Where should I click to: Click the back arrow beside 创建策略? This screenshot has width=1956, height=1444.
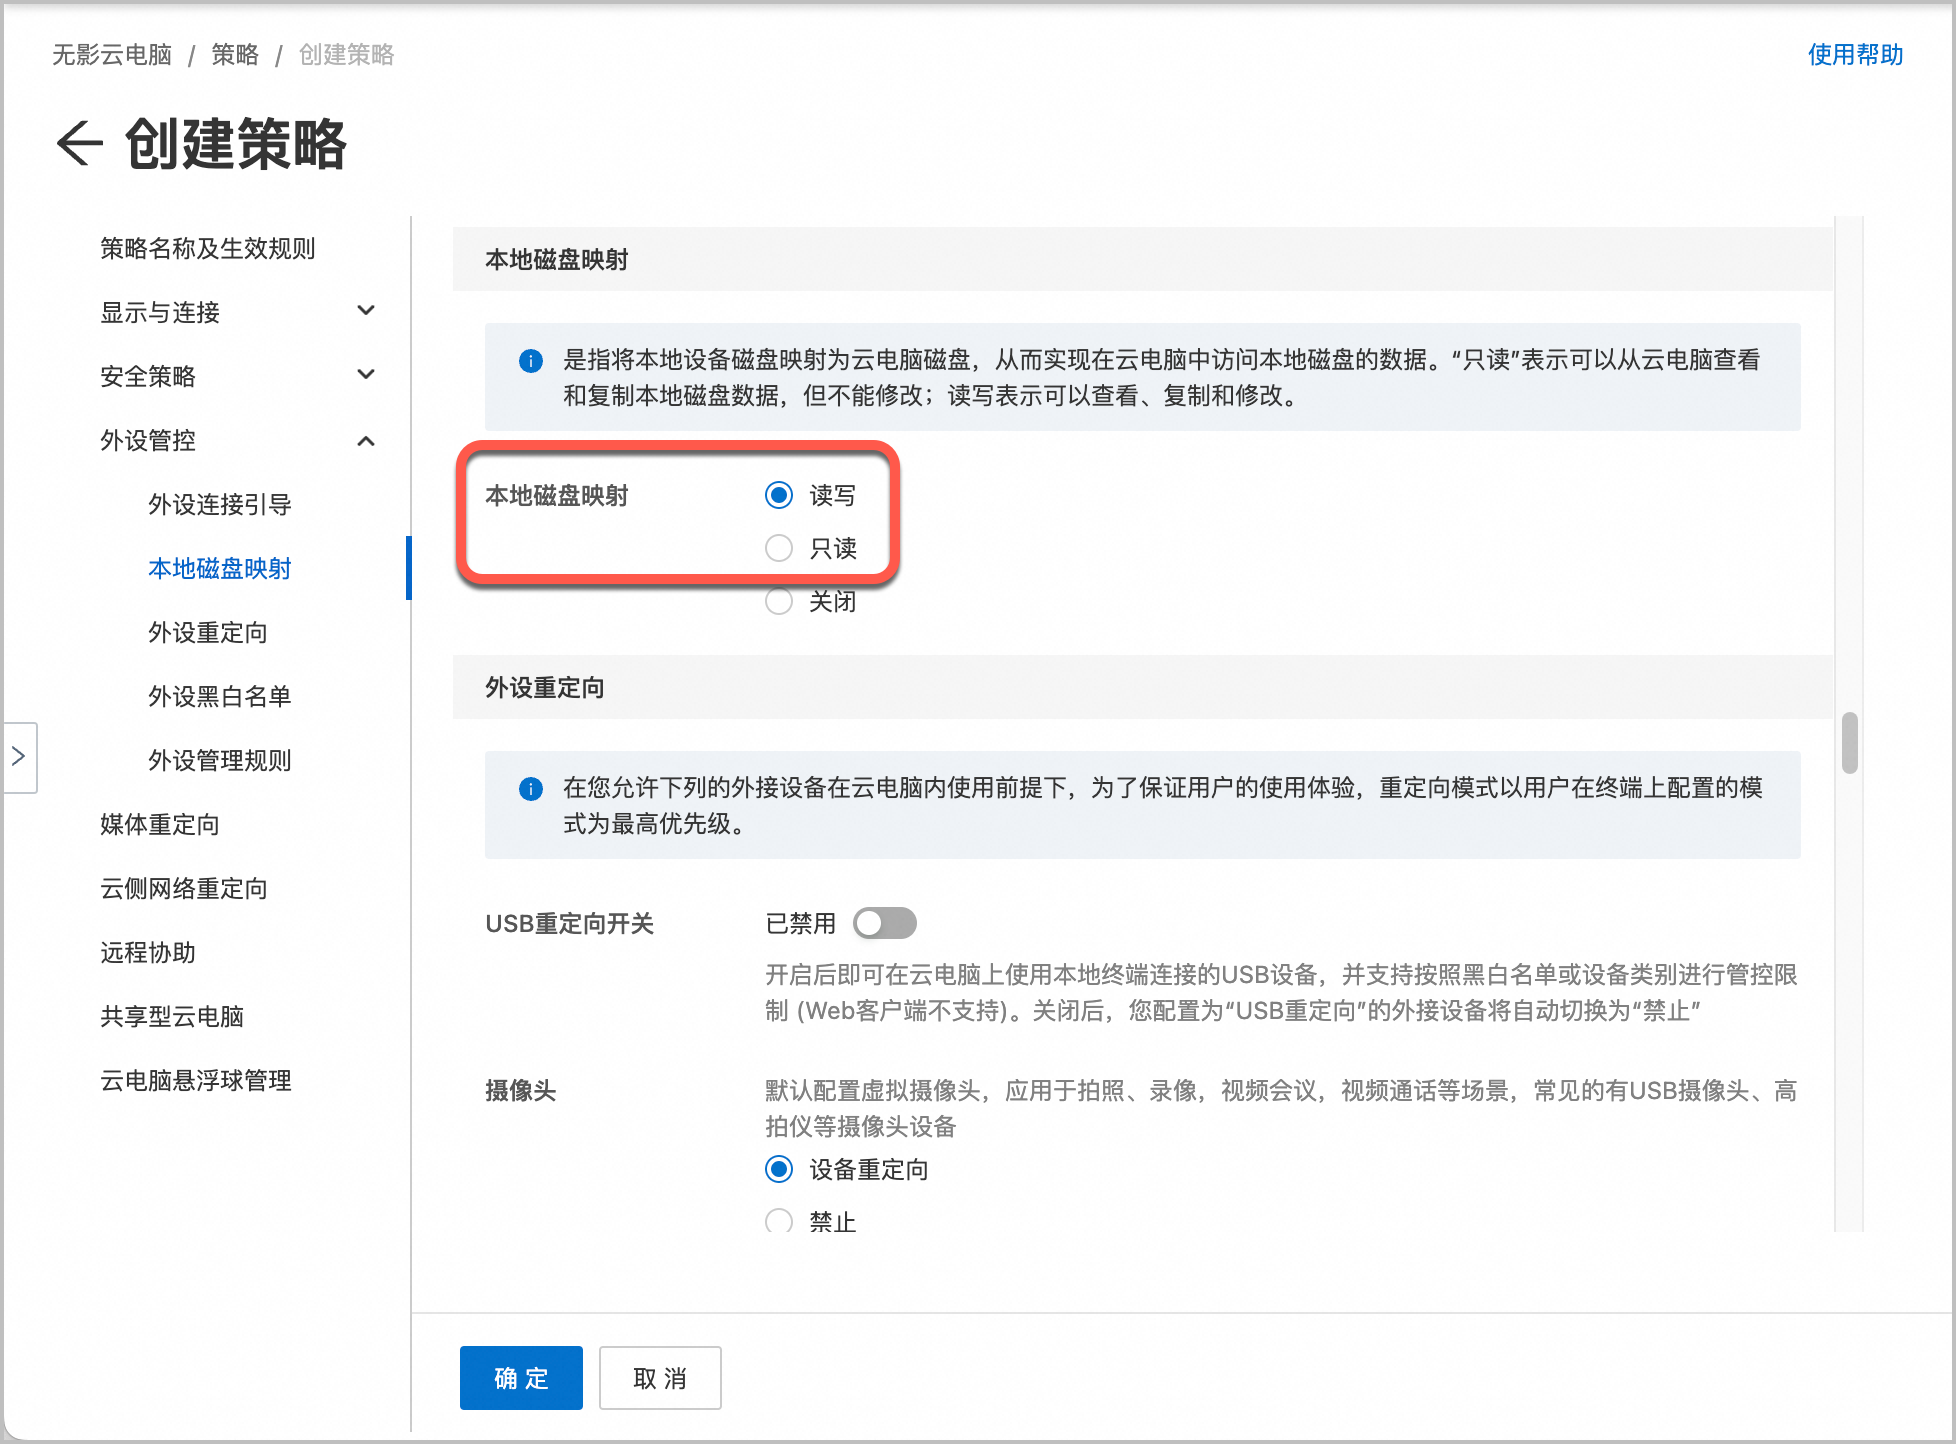[x=80, y=145]
